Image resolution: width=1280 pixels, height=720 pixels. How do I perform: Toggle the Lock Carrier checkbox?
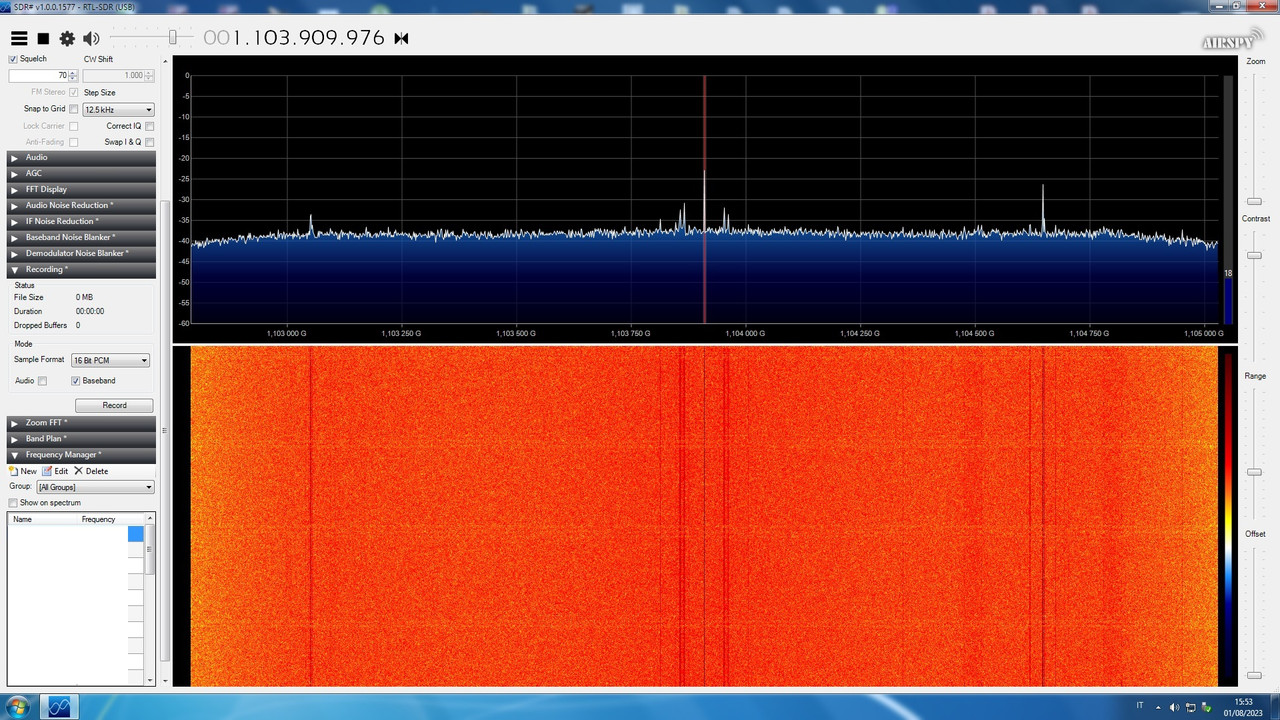tap(73, 126)
